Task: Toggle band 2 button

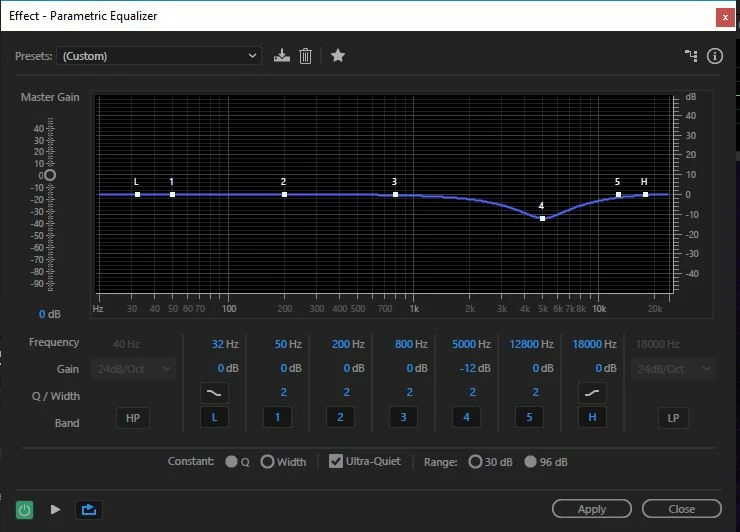Action: click(340, 417)
